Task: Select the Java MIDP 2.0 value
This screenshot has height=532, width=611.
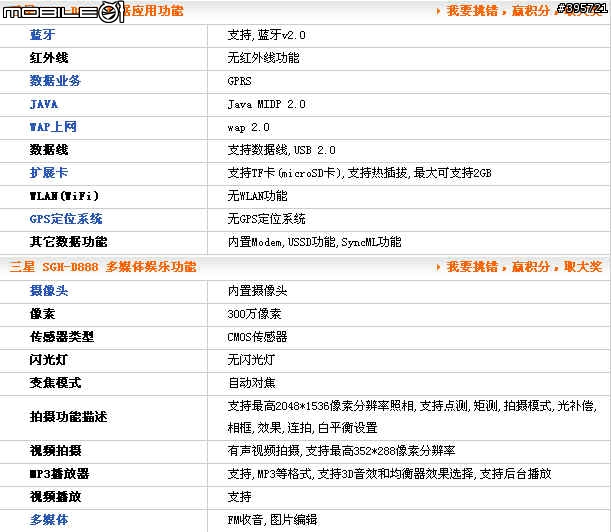Action: (267, 104)
